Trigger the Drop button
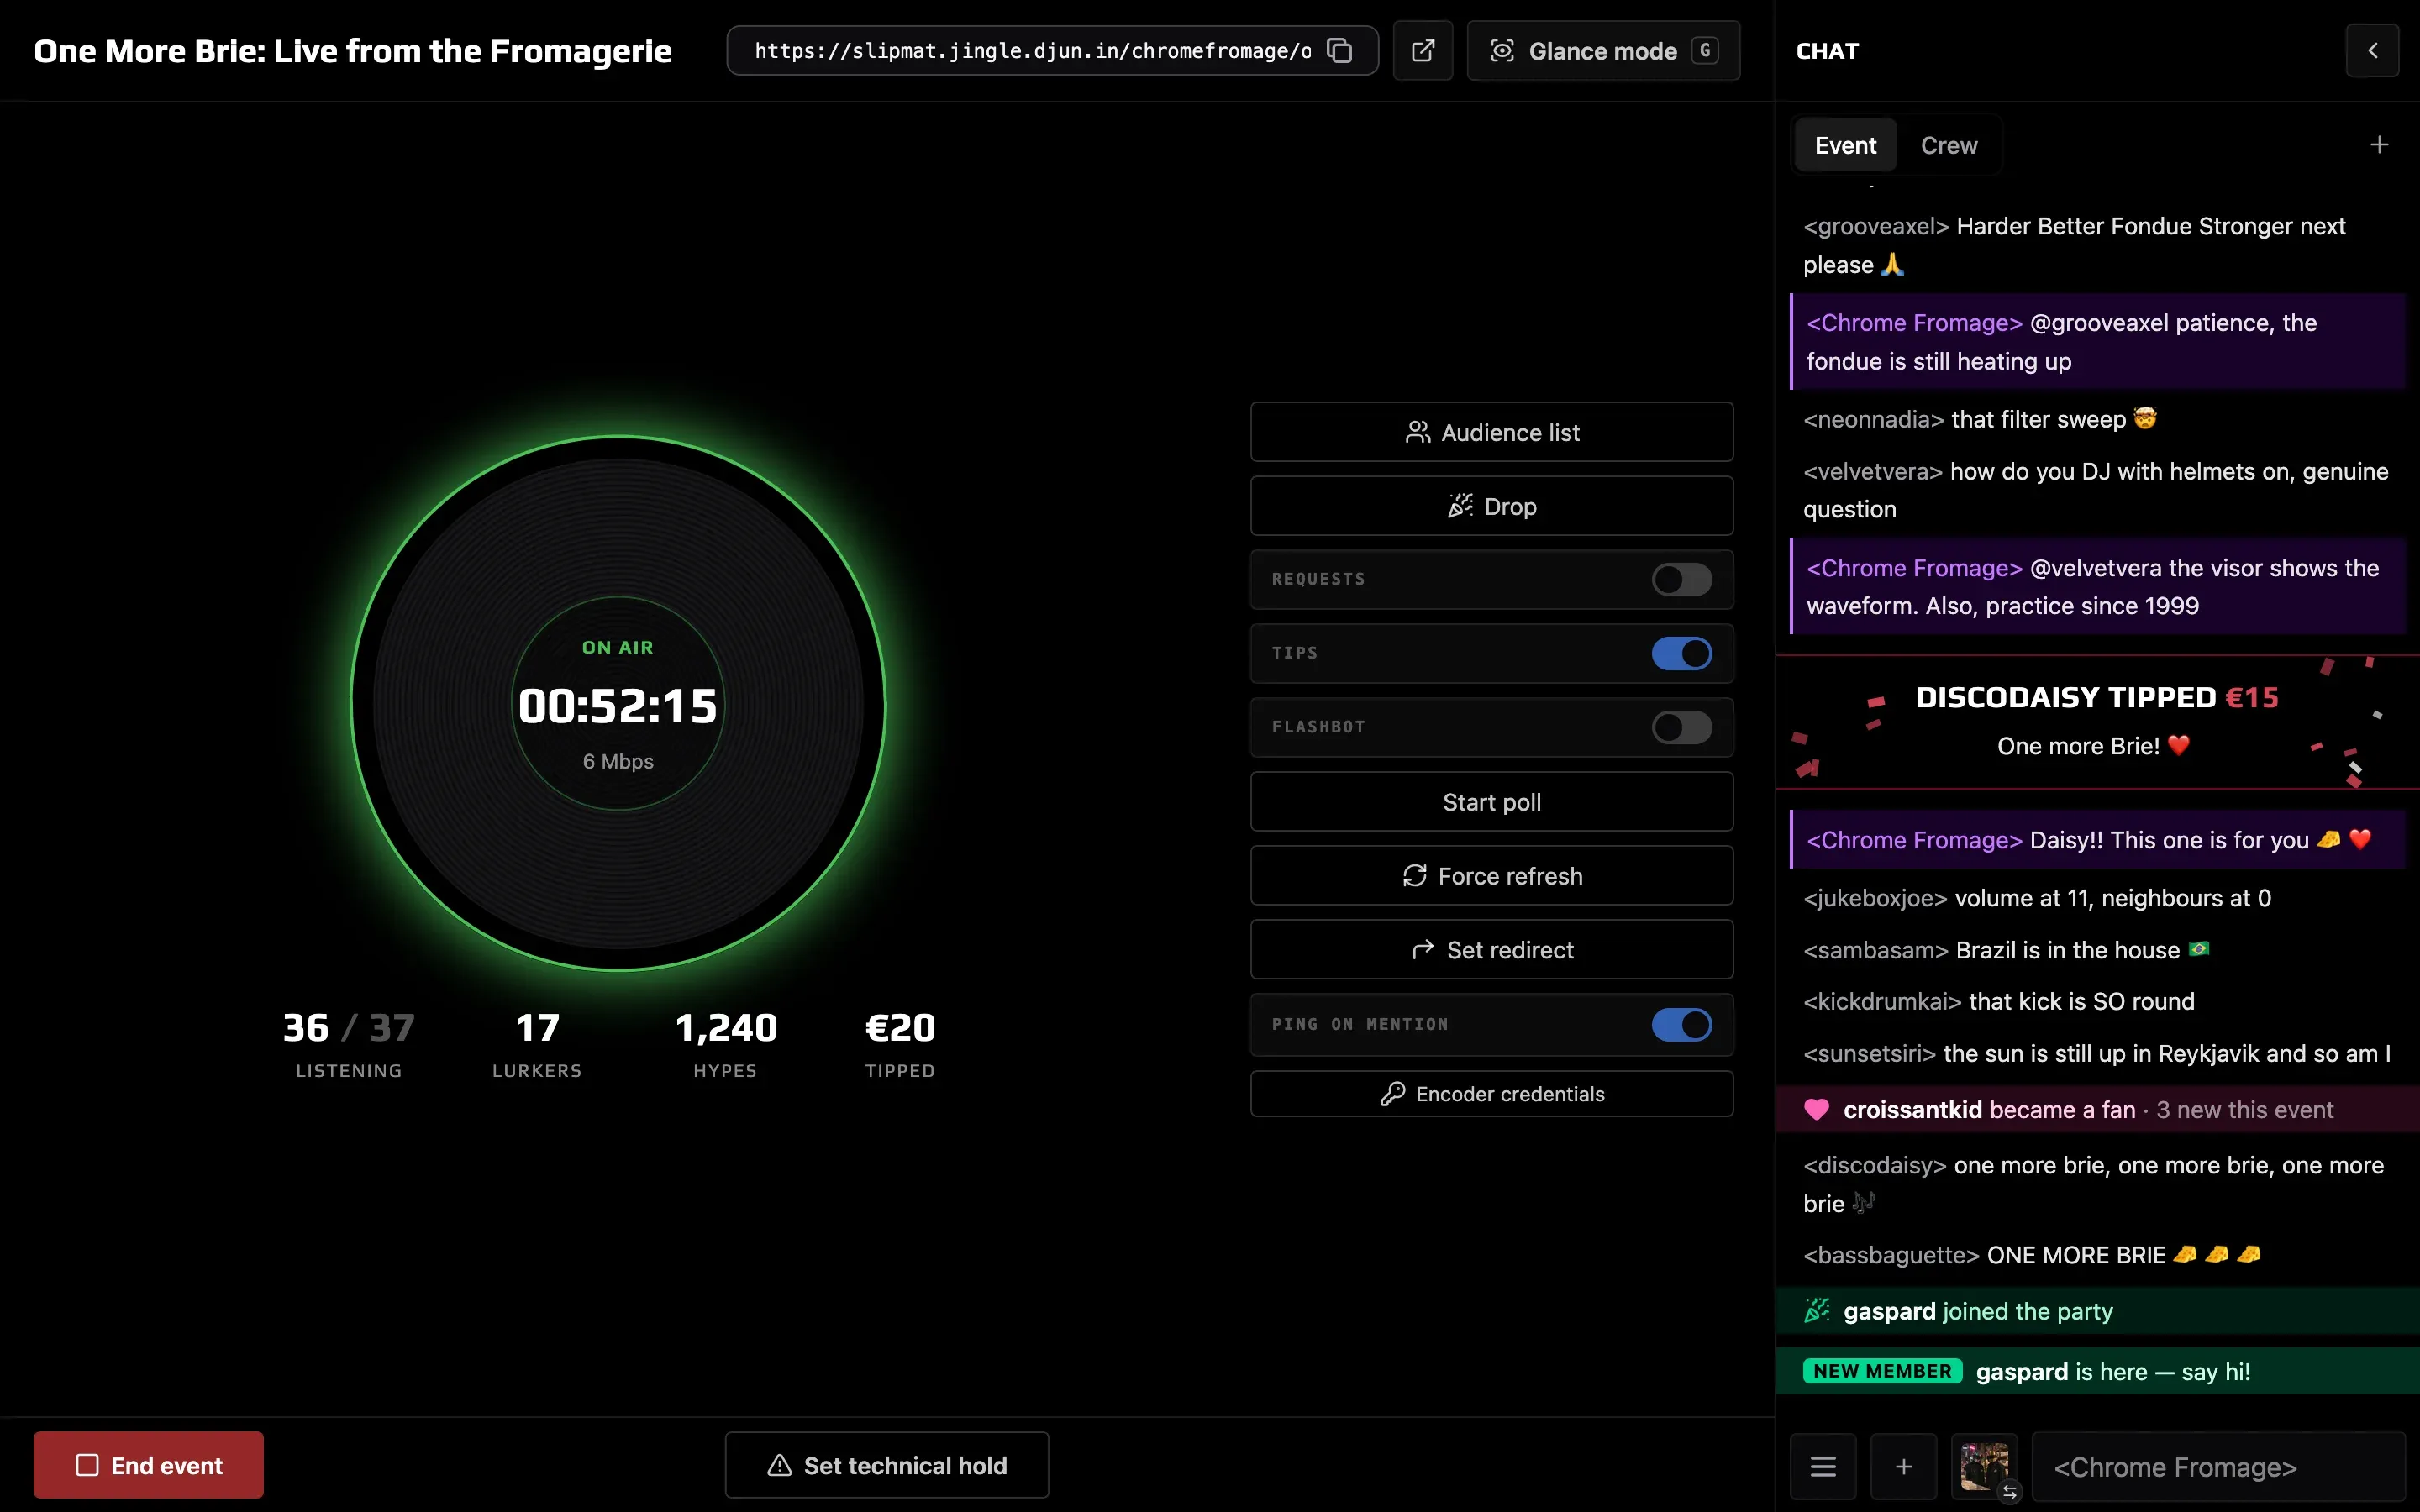This screenshot has height=1512, width=2420. (1491, 506)
